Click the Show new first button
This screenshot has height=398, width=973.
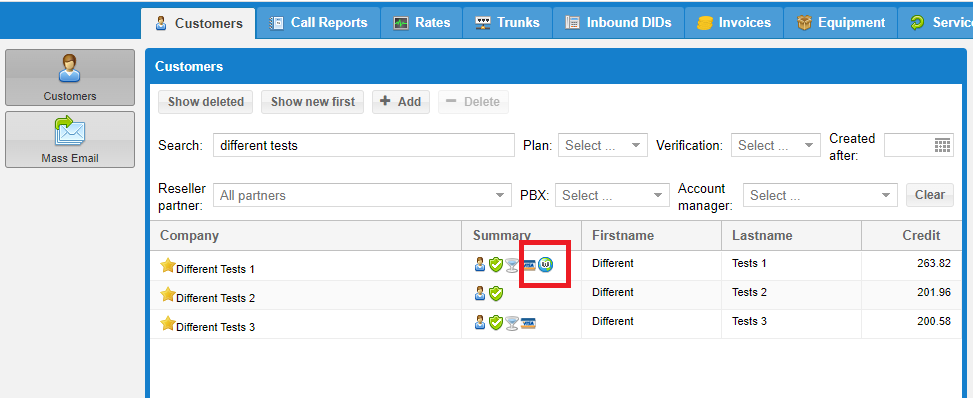click(x=313, y=102)
